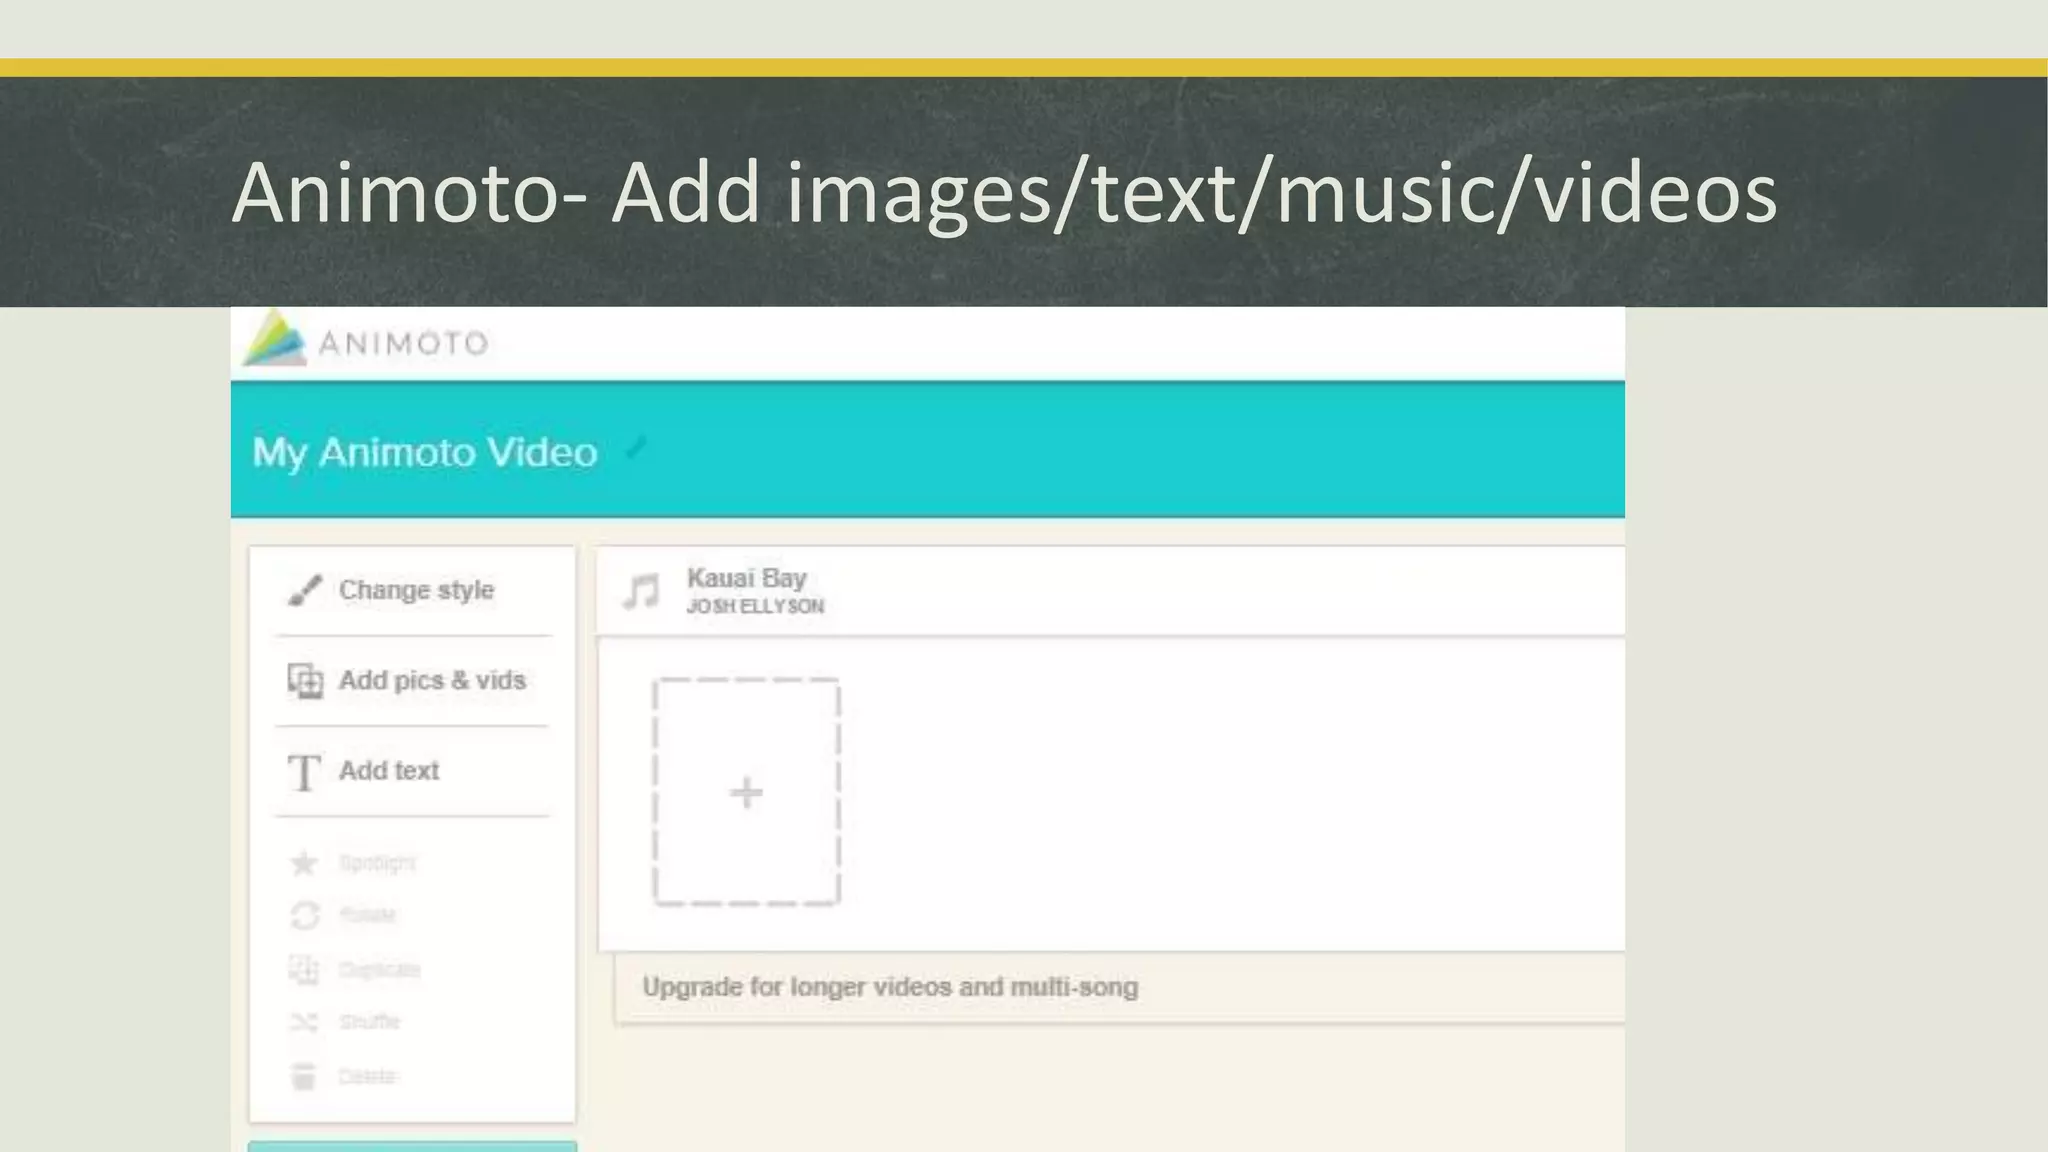Click the Animoto triangle logo
Image resolution: width=2048 pixels, height=1152 pixels.
coord(275,340)
